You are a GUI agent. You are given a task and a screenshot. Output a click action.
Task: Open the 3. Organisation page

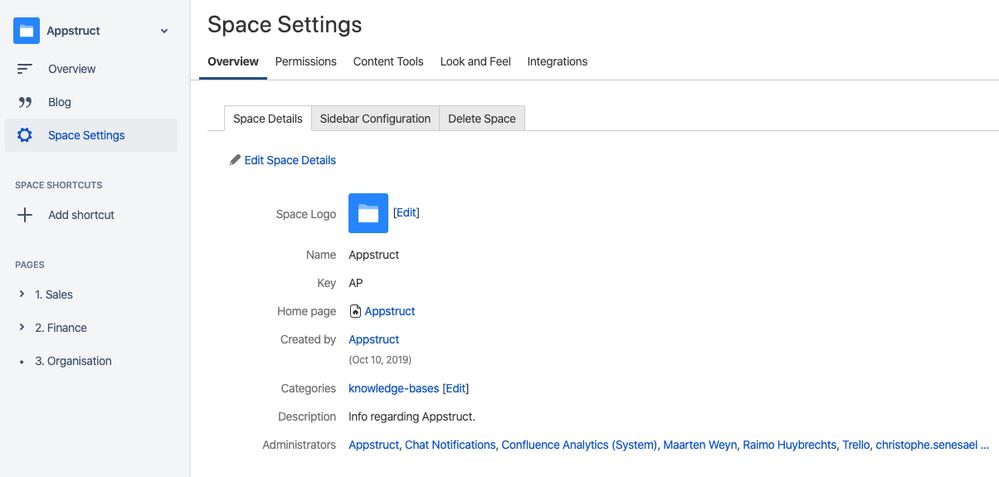73,360
